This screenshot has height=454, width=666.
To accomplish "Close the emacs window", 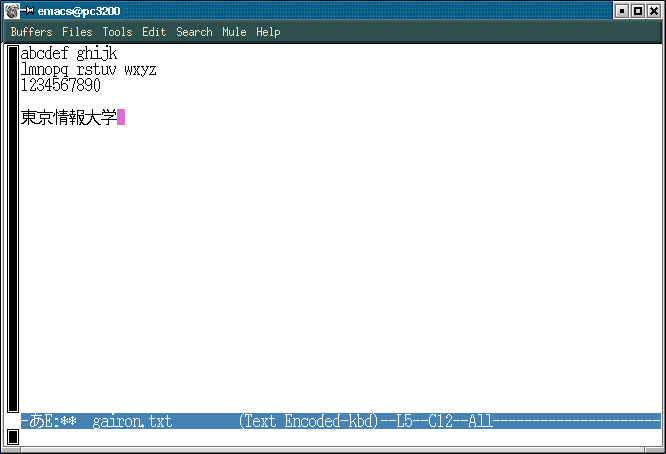I will pyautogui.click(x=654, y=11).
